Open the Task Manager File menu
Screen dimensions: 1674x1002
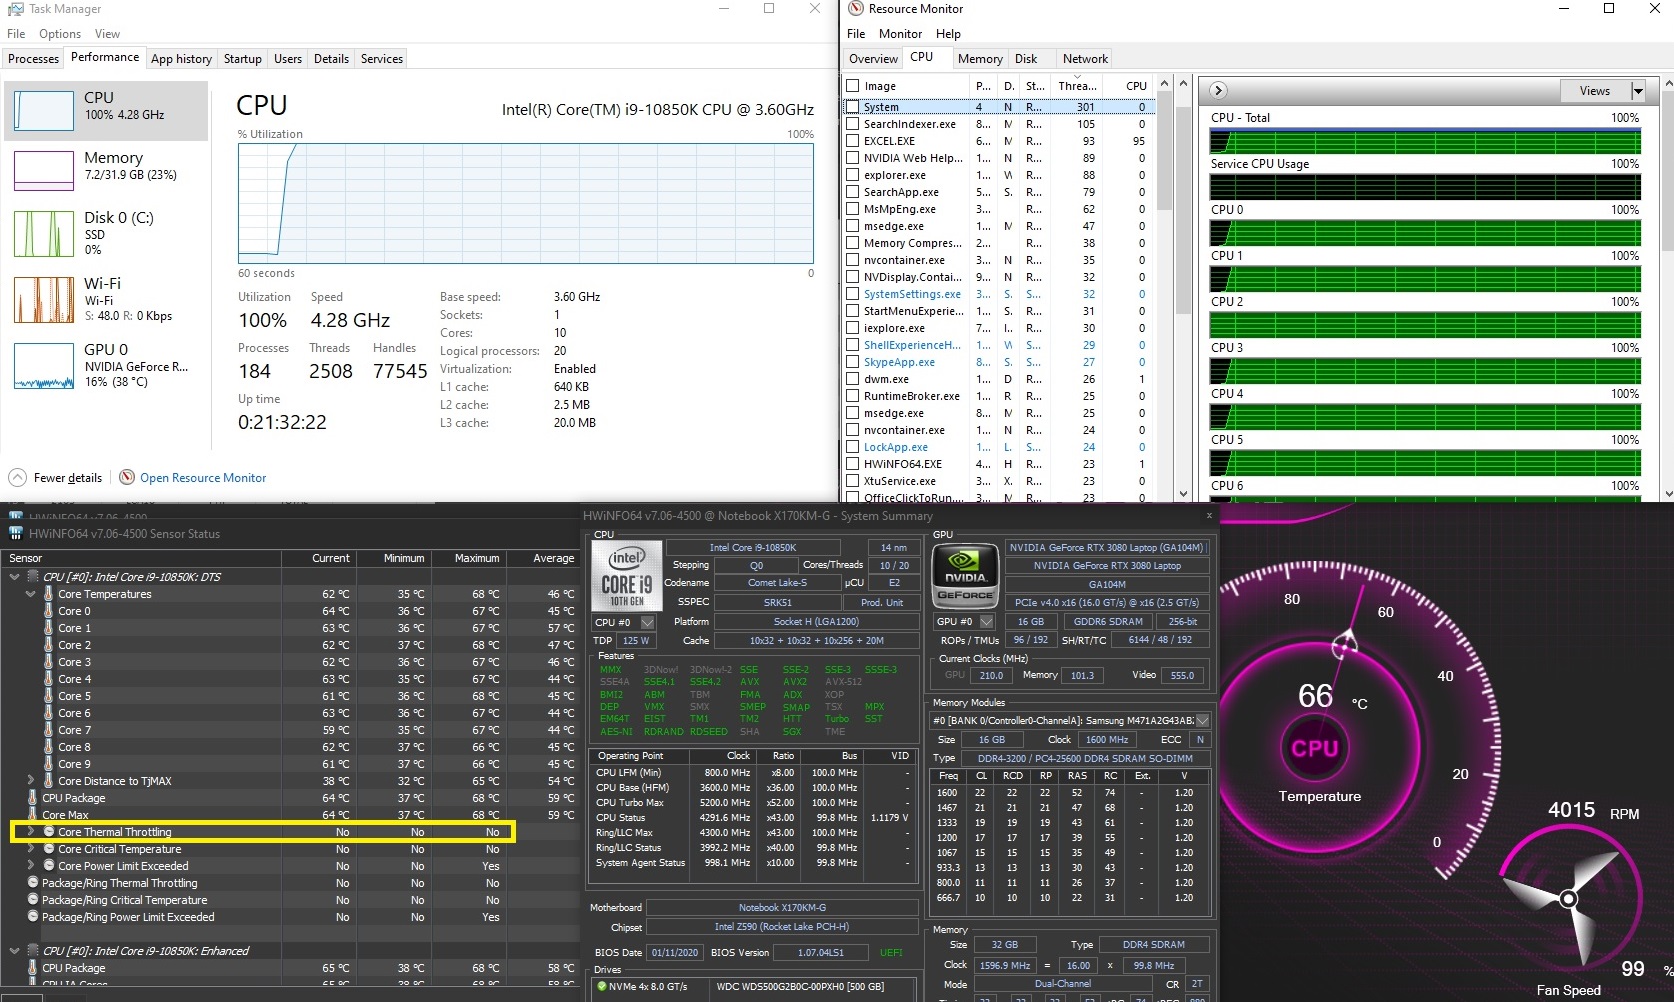(16, 34)
